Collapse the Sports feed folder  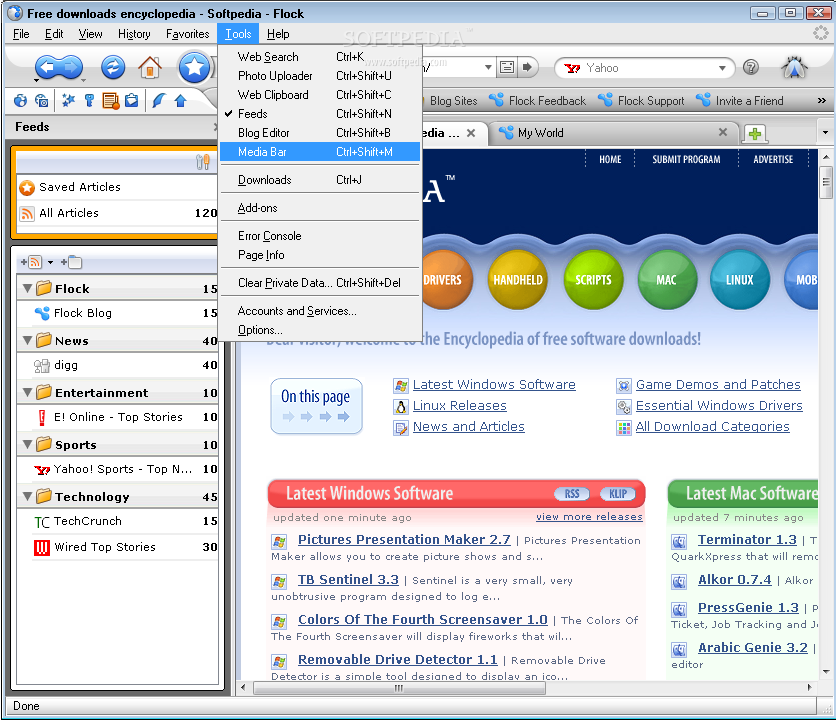tap(28, 444)
